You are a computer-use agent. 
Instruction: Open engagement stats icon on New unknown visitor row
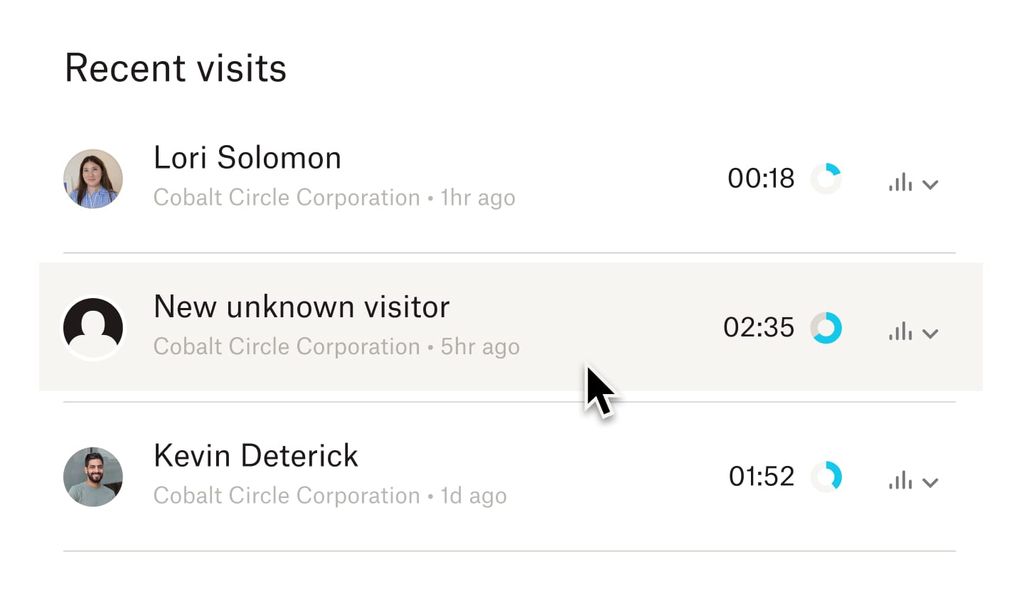click(899, 331)
